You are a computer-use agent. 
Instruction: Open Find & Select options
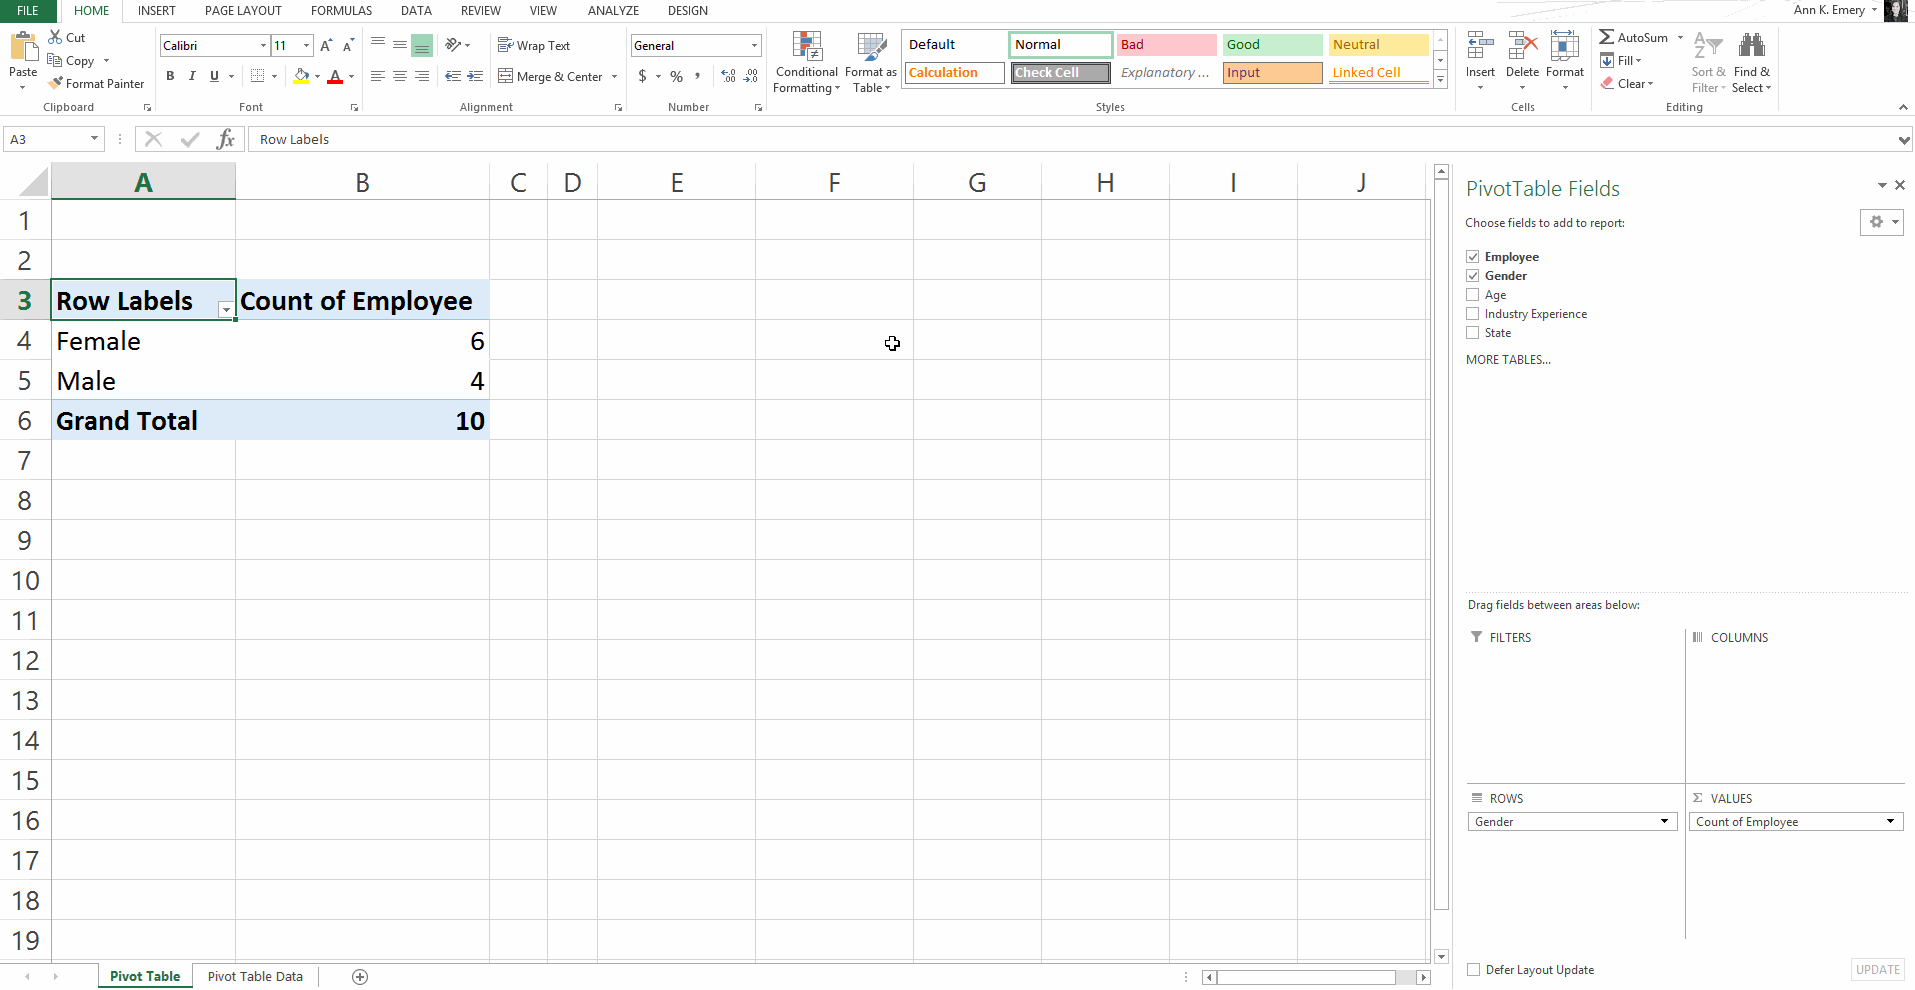pos(1752,60)
